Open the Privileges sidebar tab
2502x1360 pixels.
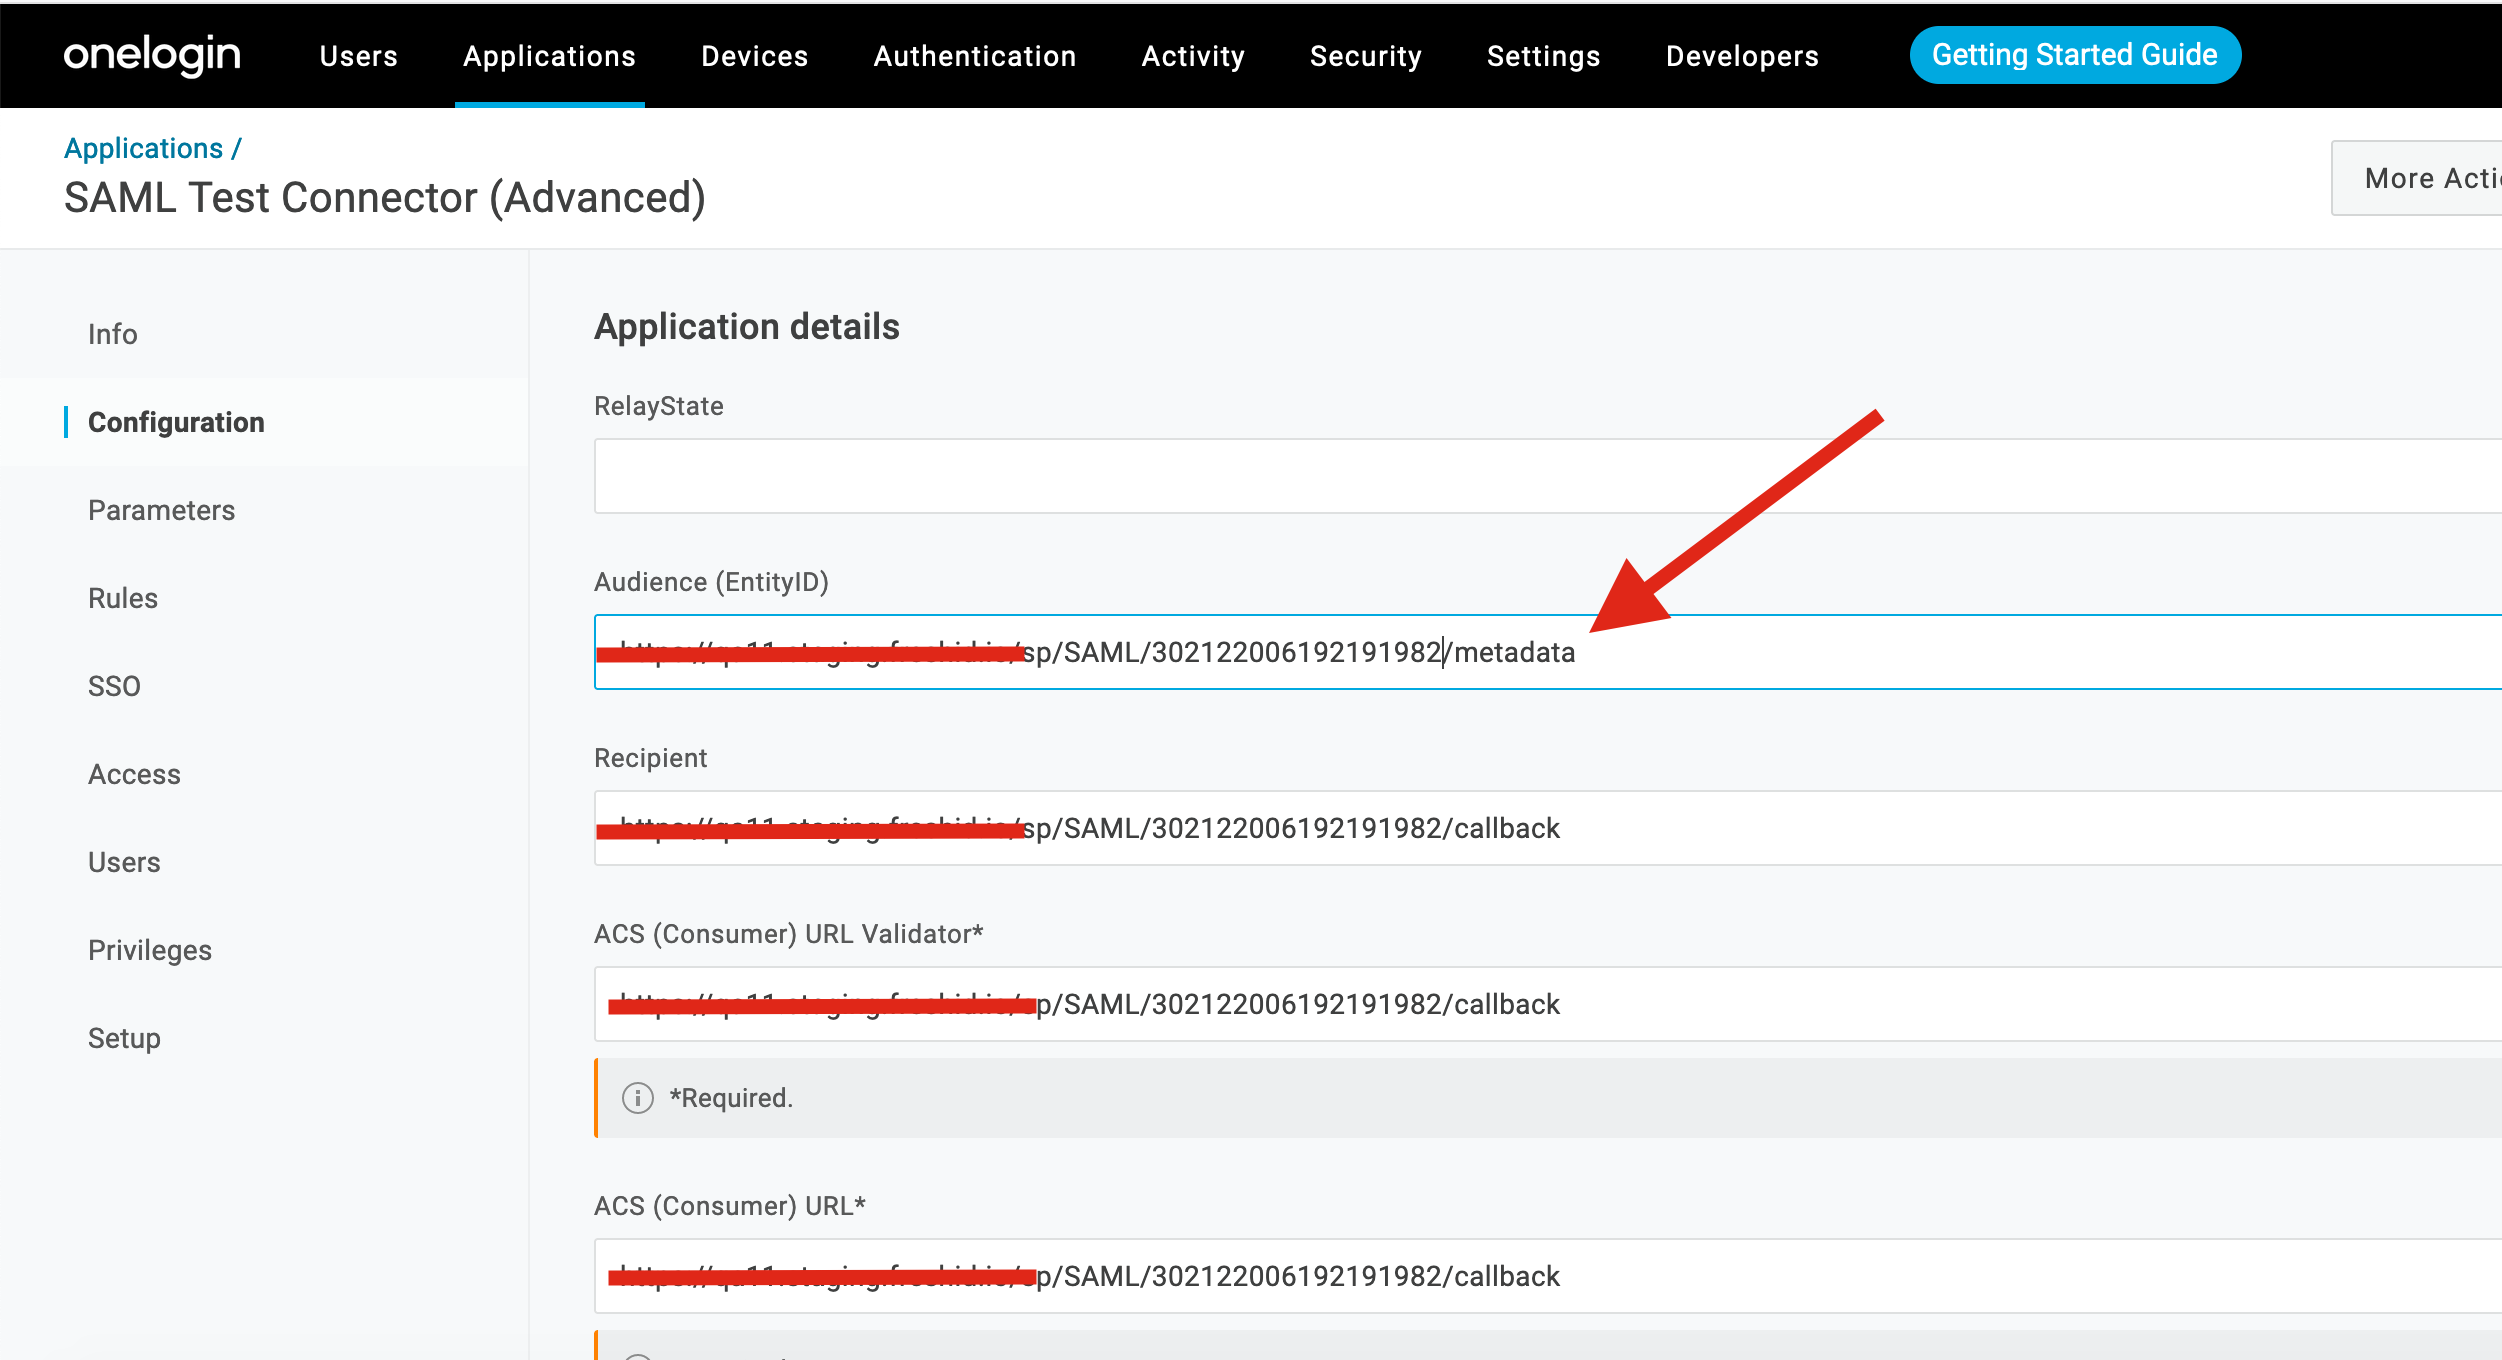[150, 950]
